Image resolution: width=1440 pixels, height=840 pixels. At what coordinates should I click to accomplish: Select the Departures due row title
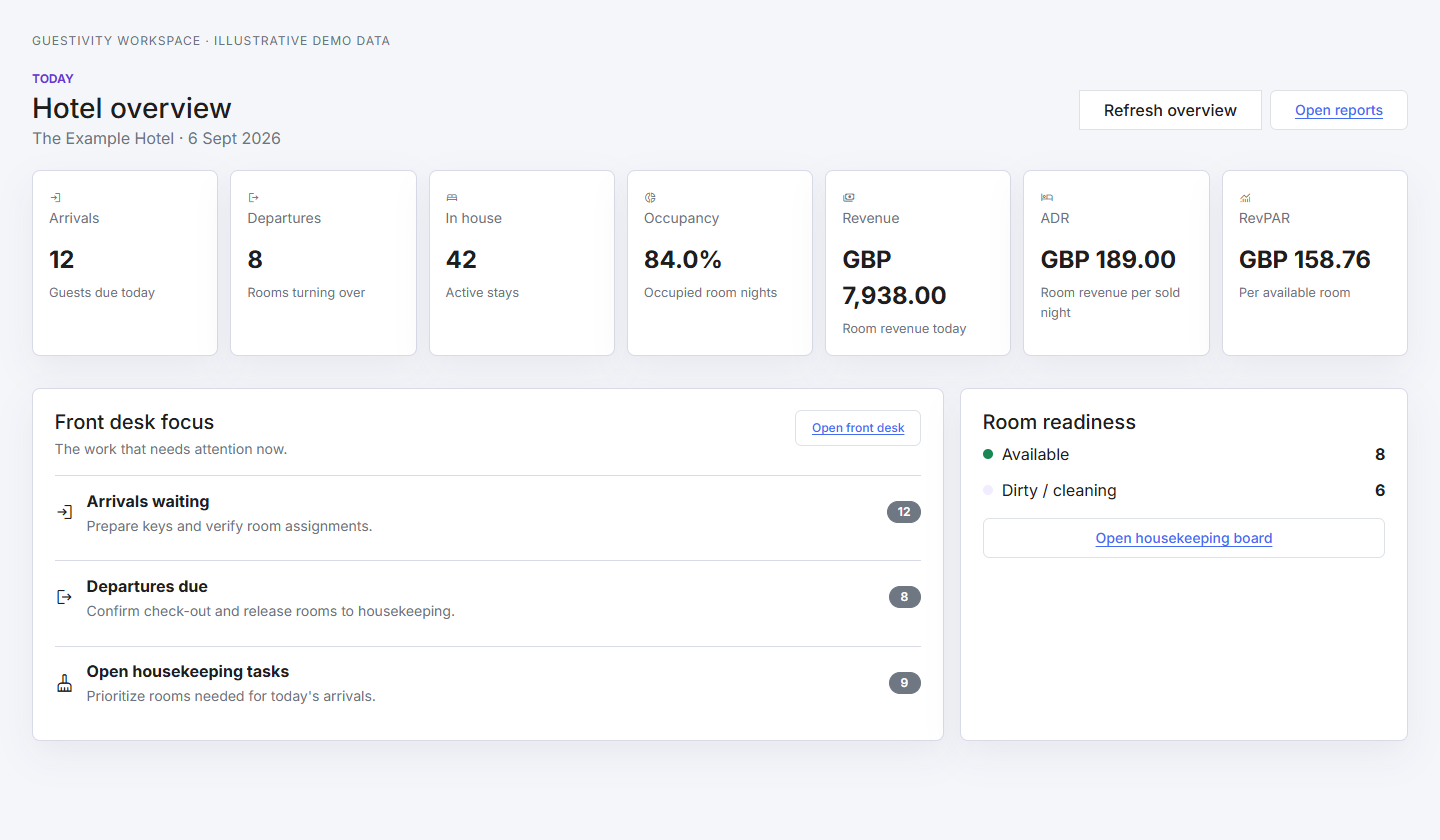(147, 587)
